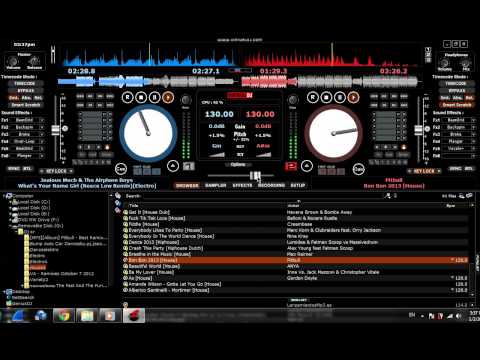
Task: Switch to the SAMPLER tab
Action: 215,185
